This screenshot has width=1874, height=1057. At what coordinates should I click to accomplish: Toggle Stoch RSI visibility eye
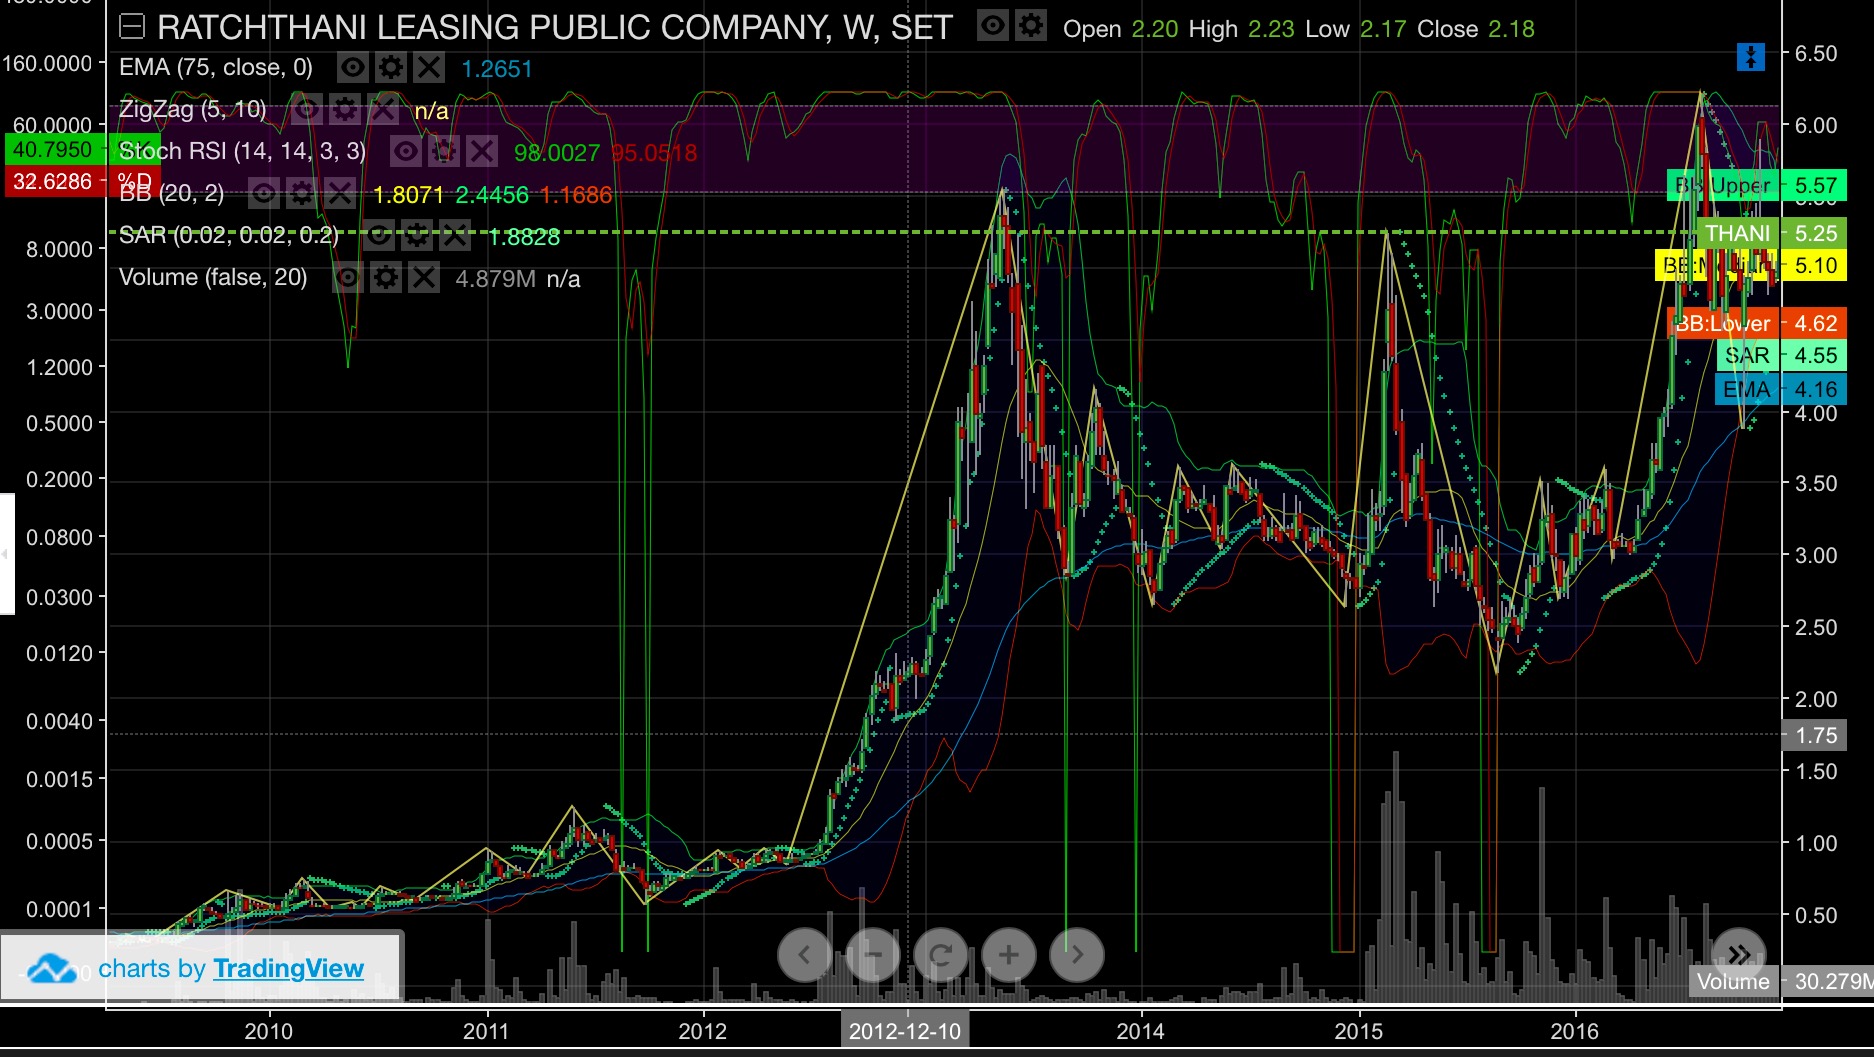(406, 152)
